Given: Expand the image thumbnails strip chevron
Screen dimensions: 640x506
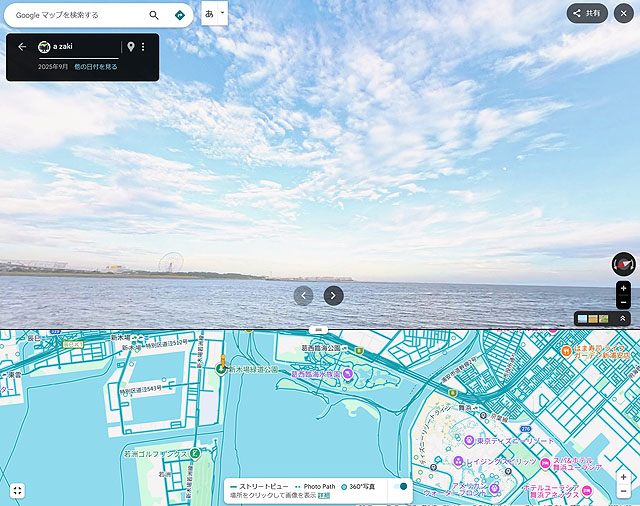Looking at the screenshot, I should (622, 319).
